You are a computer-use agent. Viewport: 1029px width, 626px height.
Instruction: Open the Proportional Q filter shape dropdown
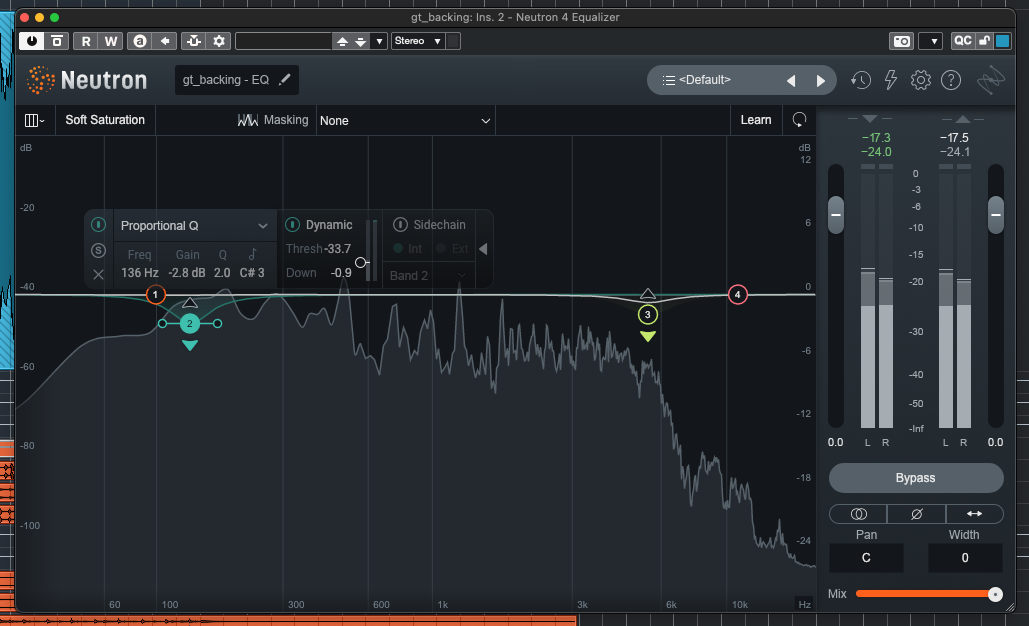194,226
